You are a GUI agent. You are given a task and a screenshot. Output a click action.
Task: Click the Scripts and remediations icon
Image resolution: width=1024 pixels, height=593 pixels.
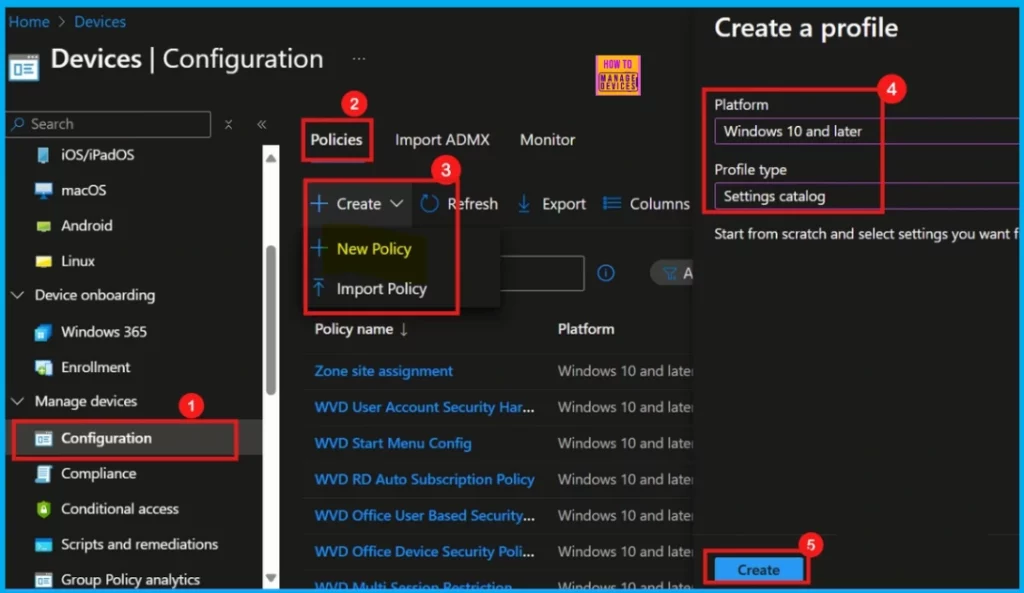pyautogui.click(x=43, y=545)
